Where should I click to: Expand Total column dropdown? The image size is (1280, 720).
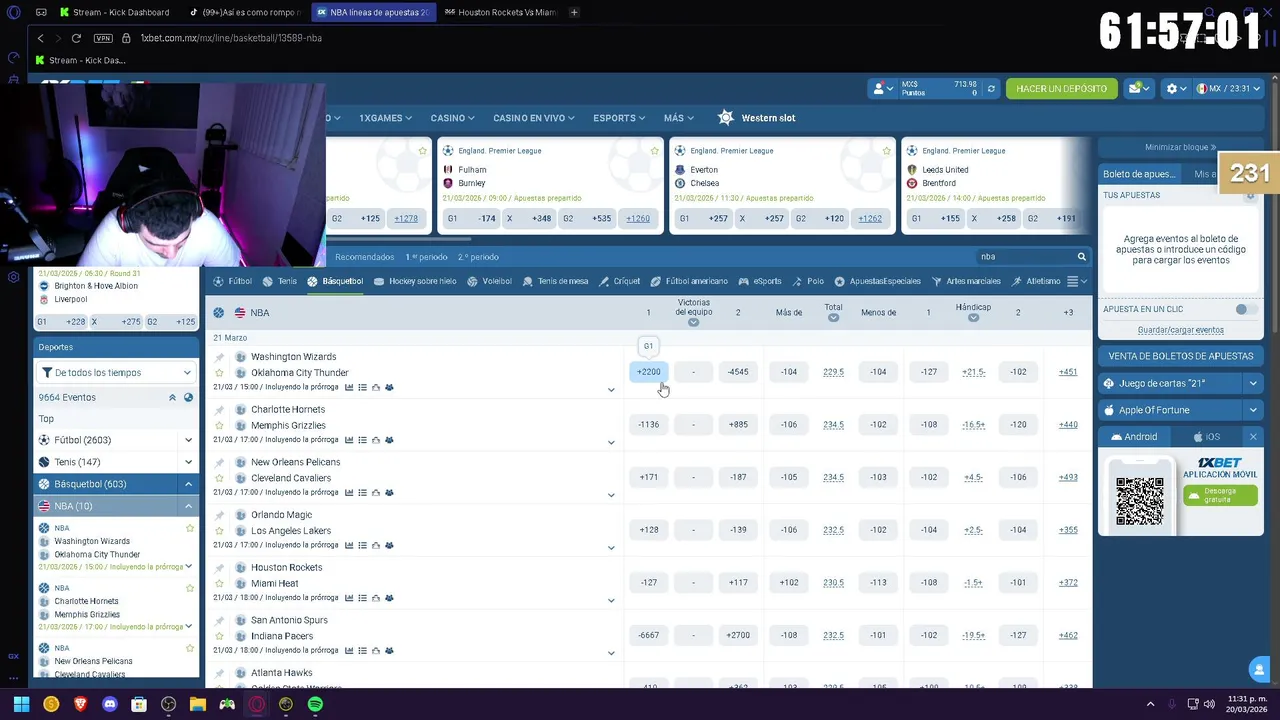tap(833, 318)
